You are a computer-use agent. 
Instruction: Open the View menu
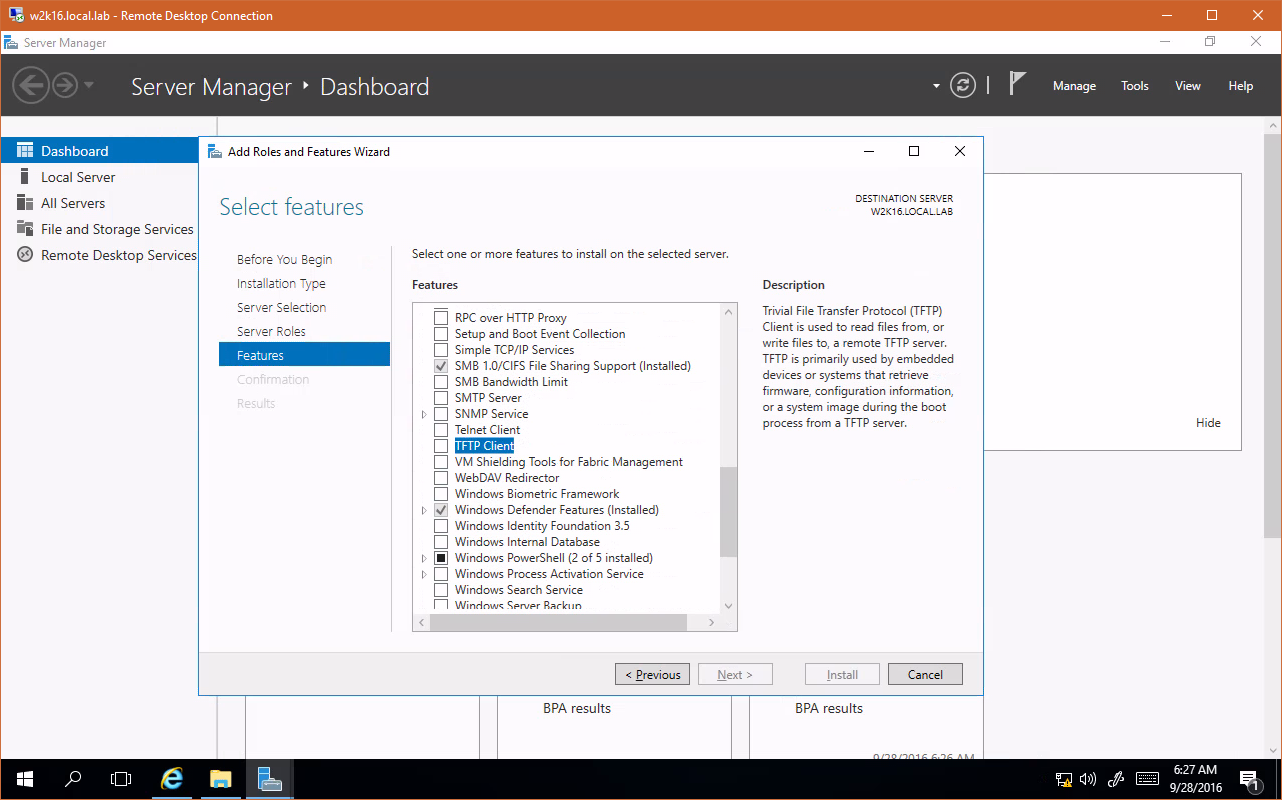(x=1188, y=86)
